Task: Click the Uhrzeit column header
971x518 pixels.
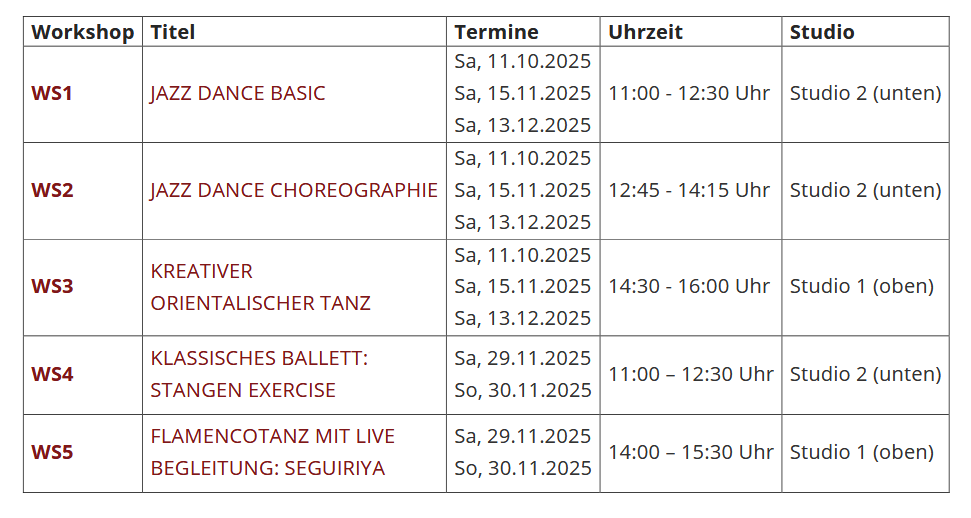Action: pyautogui.click(x=645, y=32)
